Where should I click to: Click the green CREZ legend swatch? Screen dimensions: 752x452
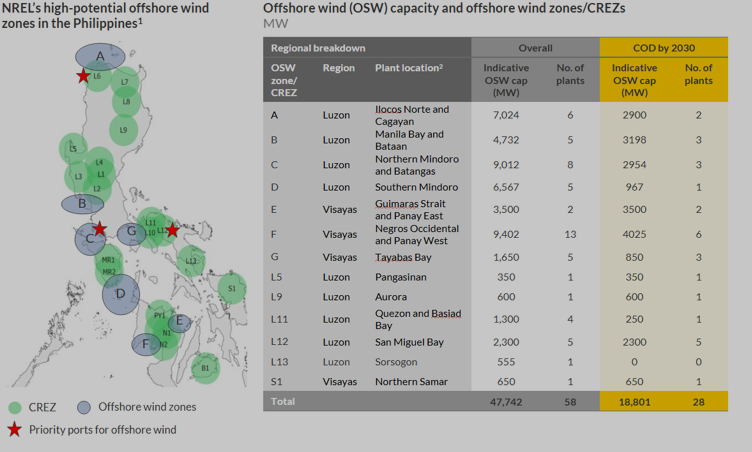click(14, 407)
